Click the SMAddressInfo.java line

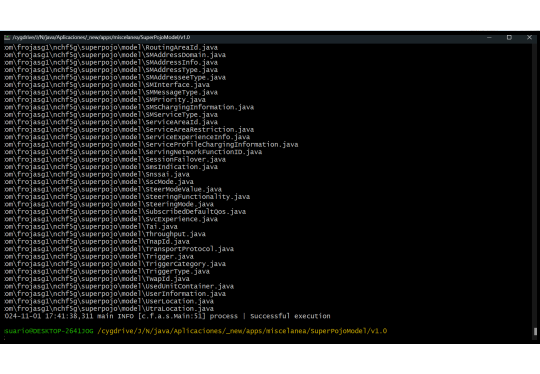pos(111,63)
